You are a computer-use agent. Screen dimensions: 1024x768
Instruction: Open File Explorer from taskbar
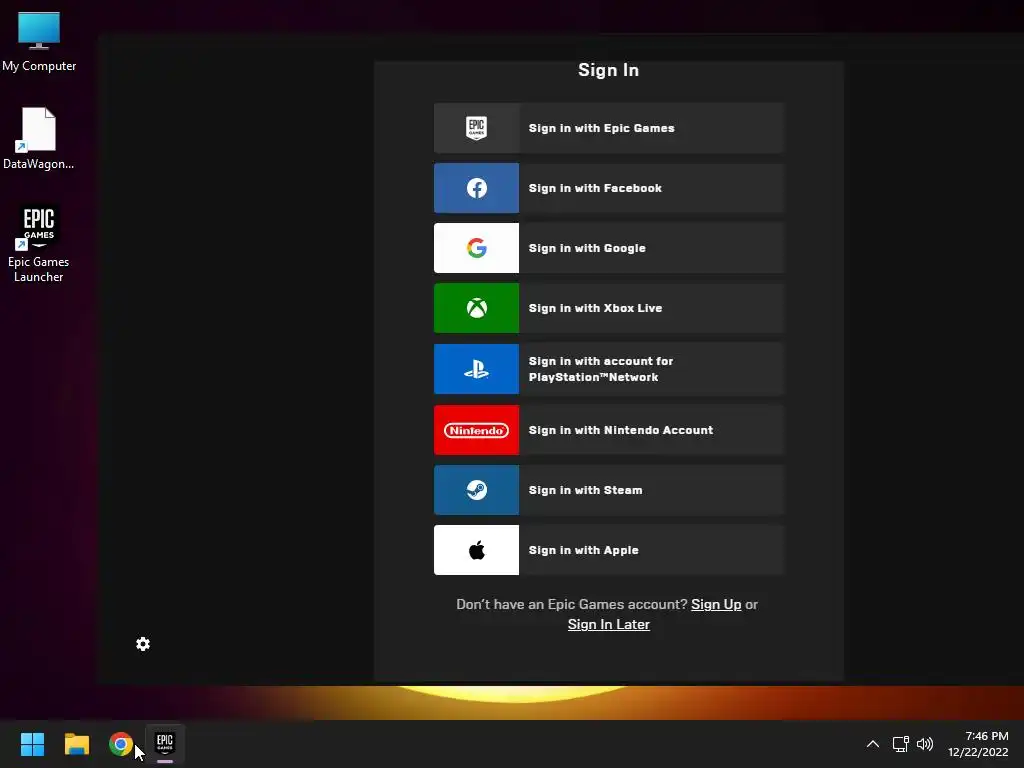click(x=76, y=744)
